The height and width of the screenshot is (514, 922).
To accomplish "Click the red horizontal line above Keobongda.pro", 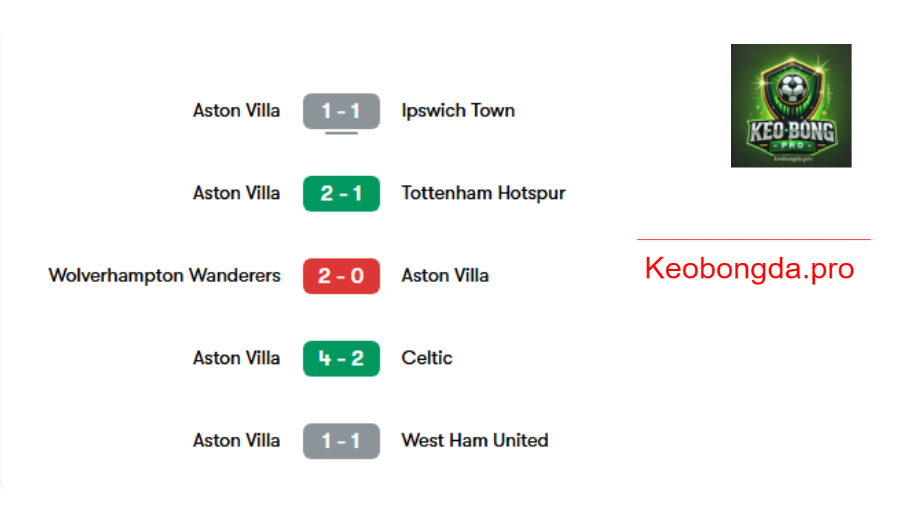I will pyautogui.click(x=753, y=239).
